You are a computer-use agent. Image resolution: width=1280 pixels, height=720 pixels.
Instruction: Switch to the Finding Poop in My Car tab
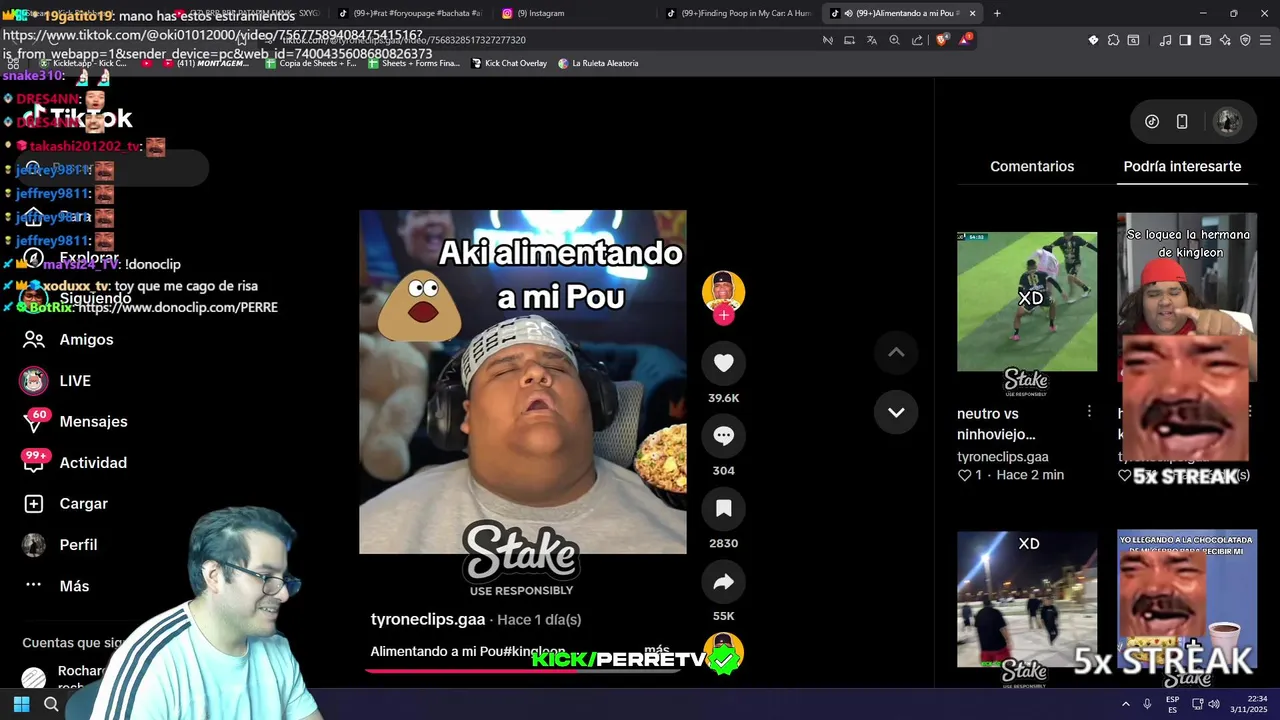(738, 13)
